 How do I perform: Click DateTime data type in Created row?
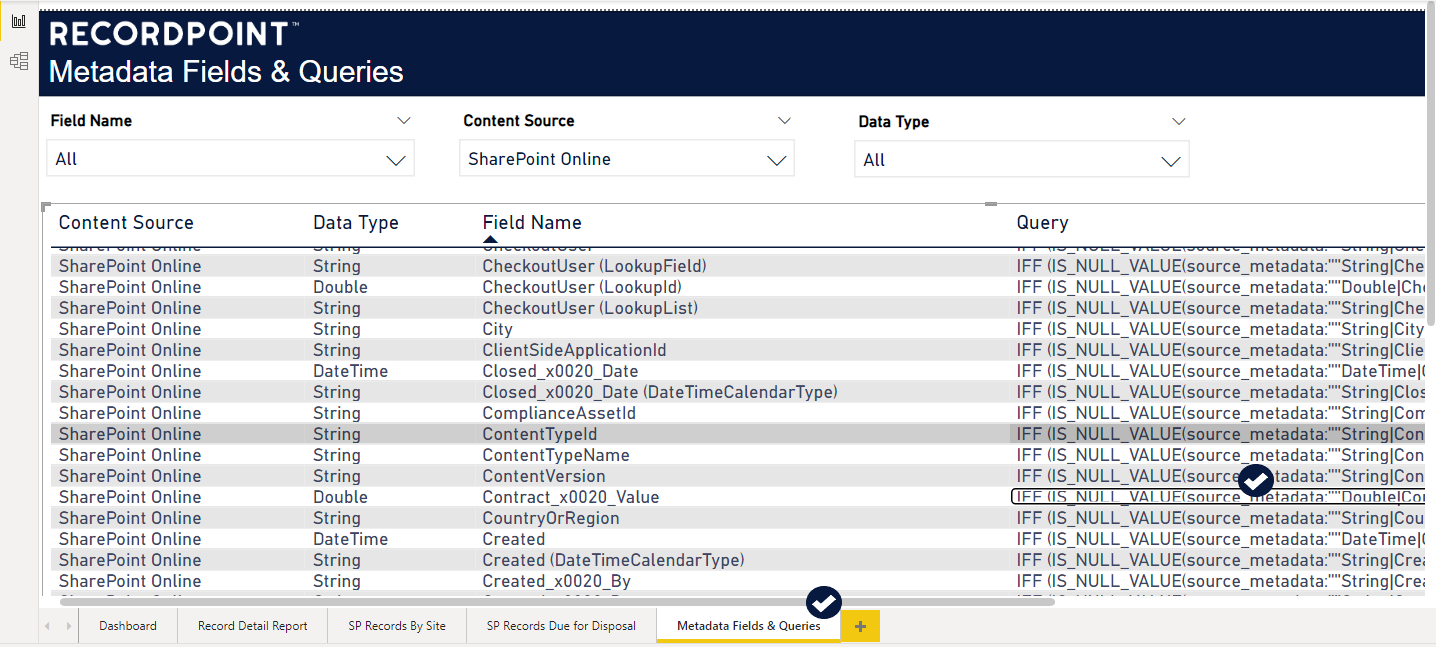[x=350, y=539]
